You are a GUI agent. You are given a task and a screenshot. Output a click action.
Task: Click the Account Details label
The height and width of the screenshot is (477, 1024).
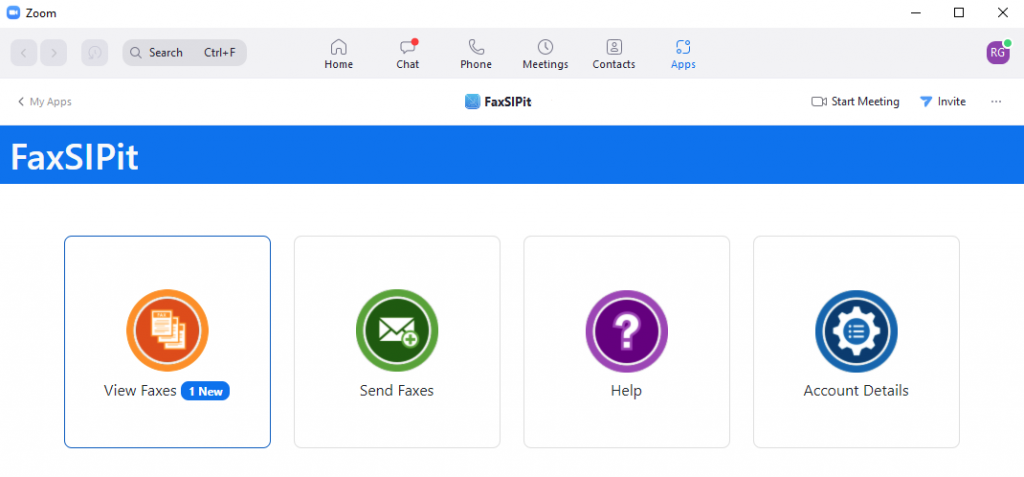click(856, 391)
